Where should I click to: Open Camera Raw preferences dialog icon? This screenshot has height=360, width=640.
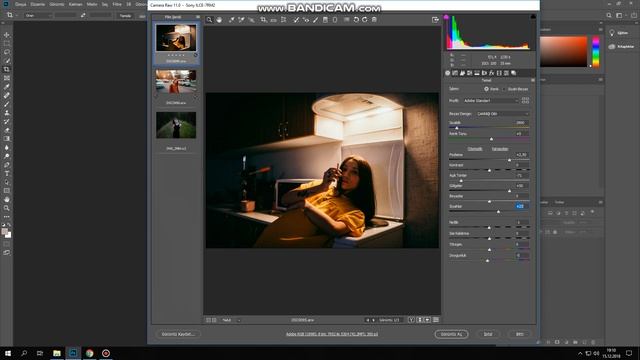pyautogui.click(x=346, y=20)
